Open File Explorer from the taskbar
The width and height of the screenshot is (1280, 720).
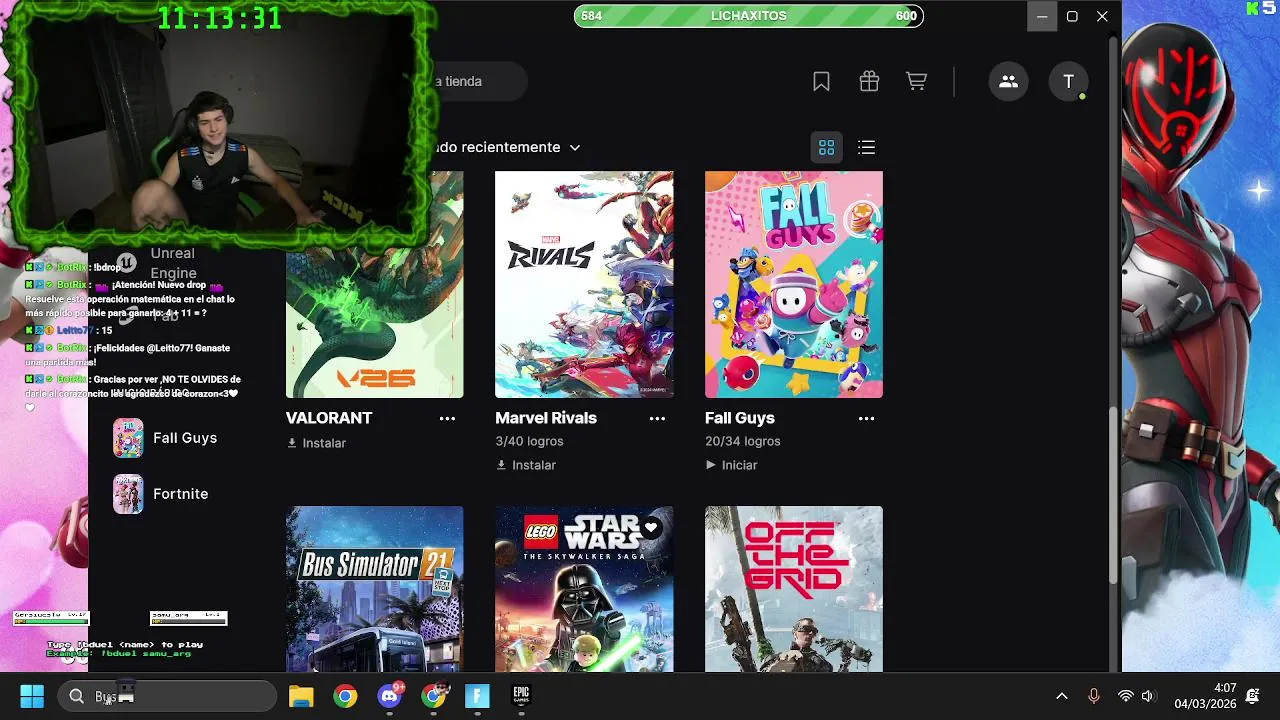pyautogui.click(x=301, y=696)
